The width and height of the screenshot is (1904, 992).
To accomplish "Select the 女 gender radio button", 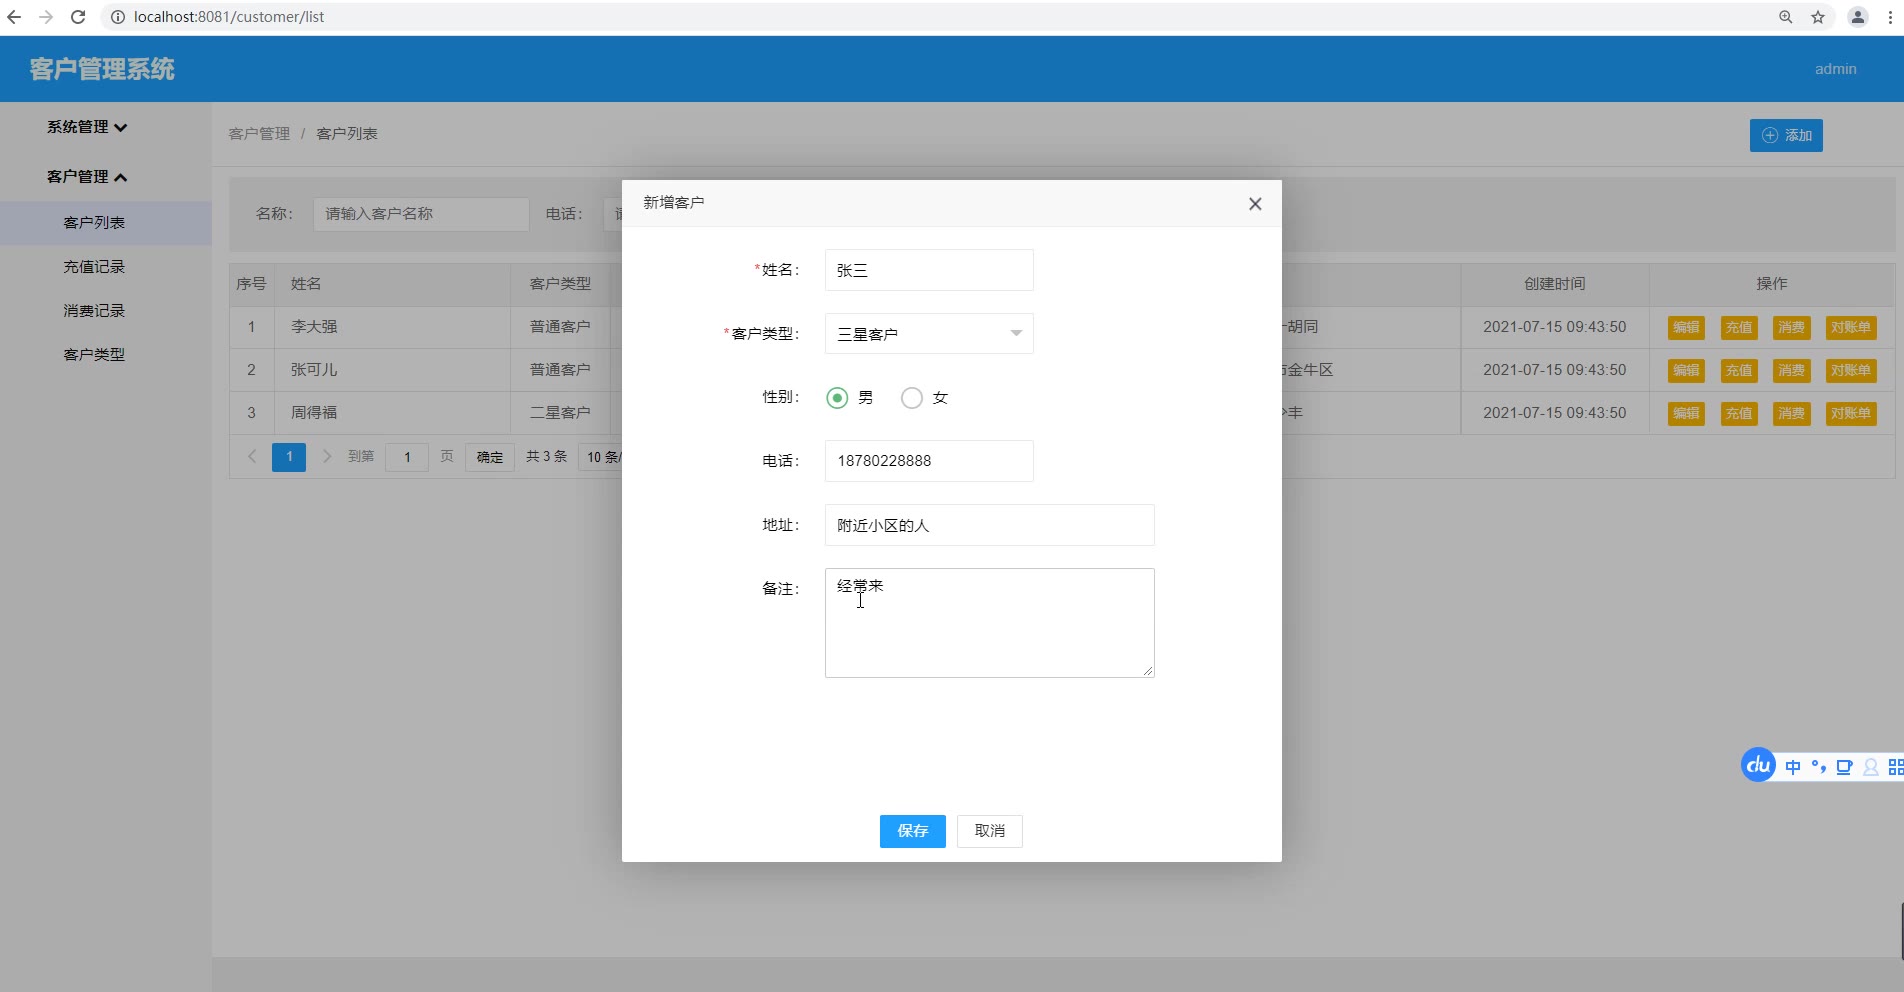I will pos(911,398).
